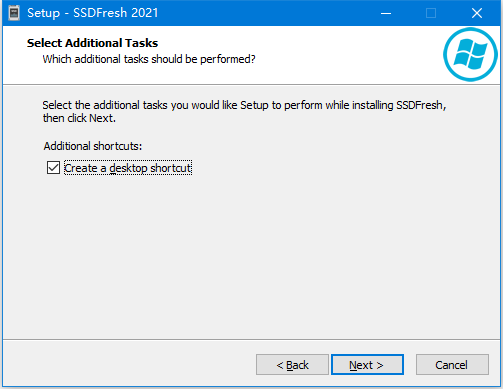The width and height of the screenshot is (503, 389).
Task: Click the greyed-out maximize button
Action: click(431, 13)
